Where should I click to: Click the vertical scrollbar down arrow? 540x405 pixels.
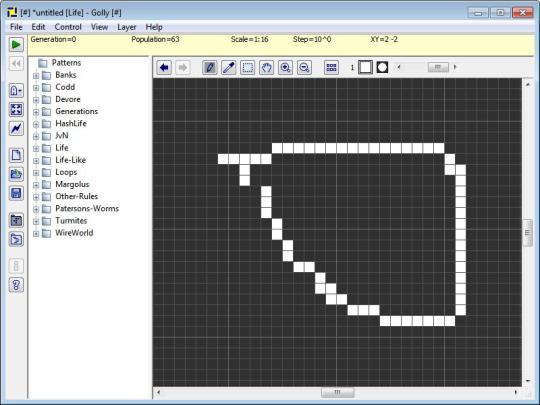(528, 381)
